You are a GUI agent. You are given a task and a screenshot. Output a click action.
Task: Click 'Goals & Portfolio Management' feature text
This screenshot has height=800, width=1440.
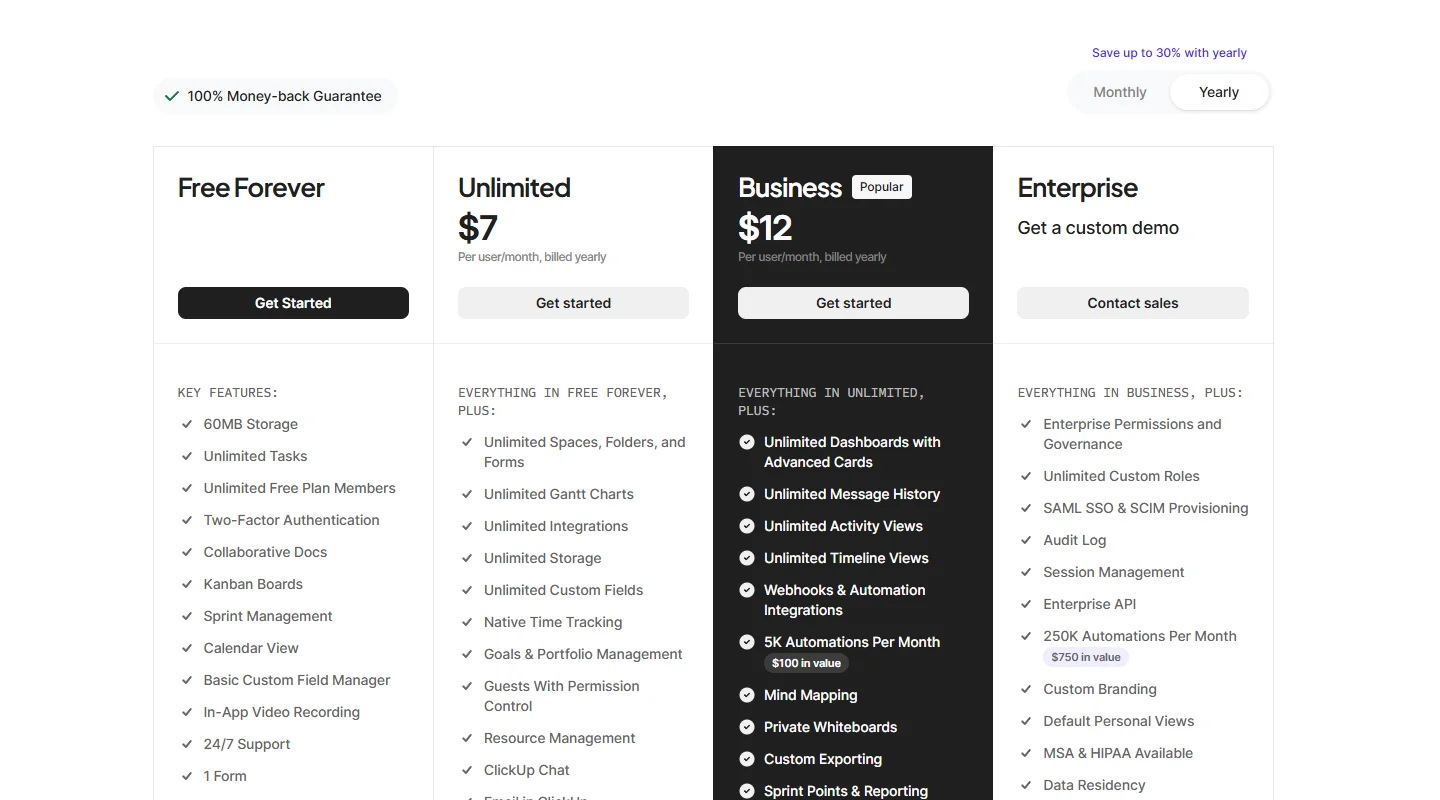[583, 654]
